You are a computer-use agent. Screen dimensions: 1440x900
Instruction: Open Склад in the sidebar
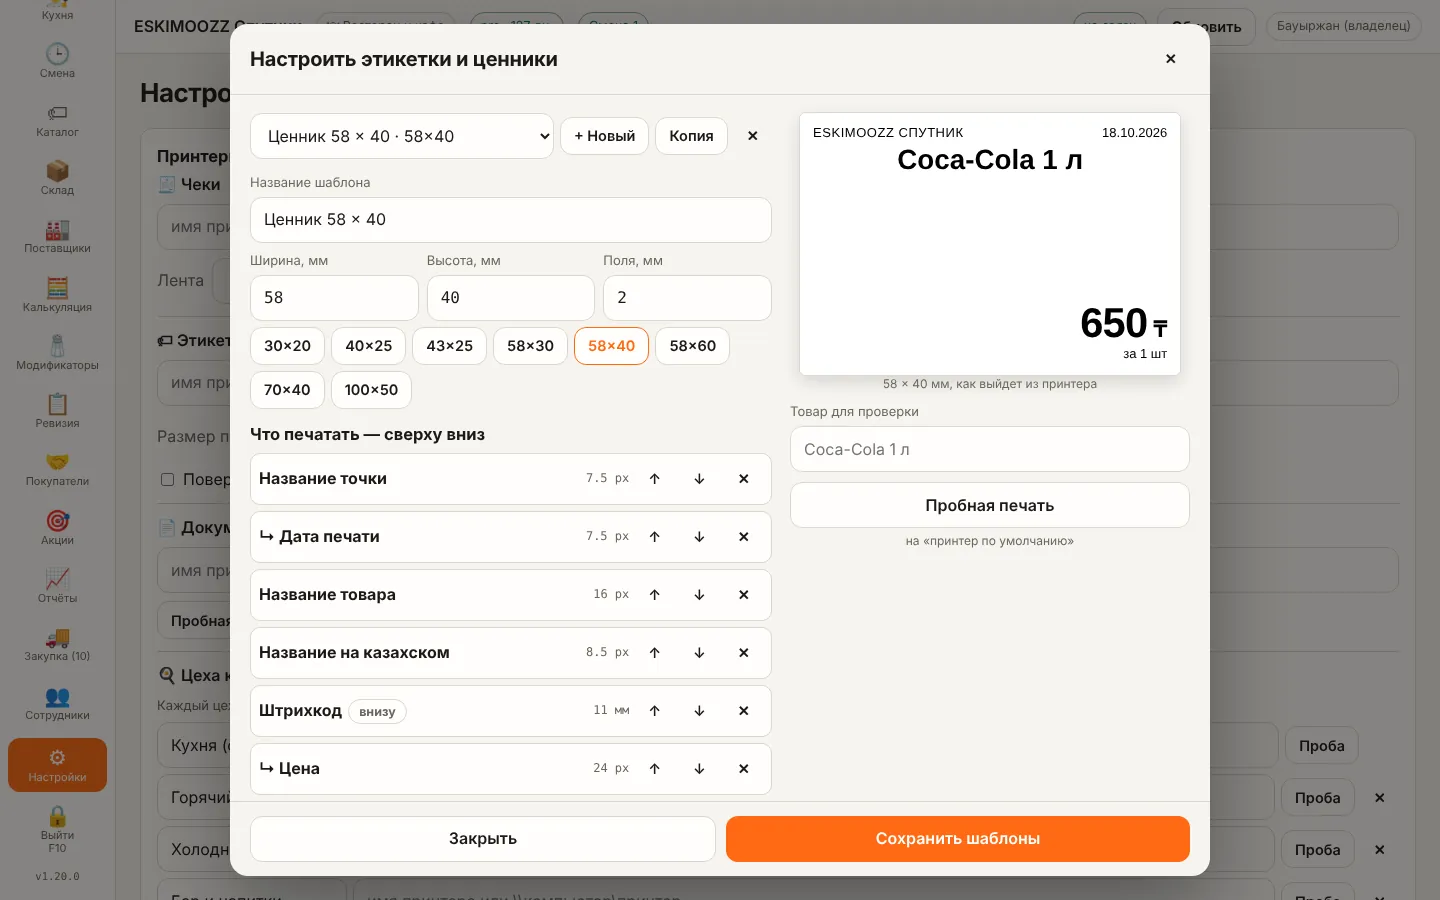[x=57, y=178]
